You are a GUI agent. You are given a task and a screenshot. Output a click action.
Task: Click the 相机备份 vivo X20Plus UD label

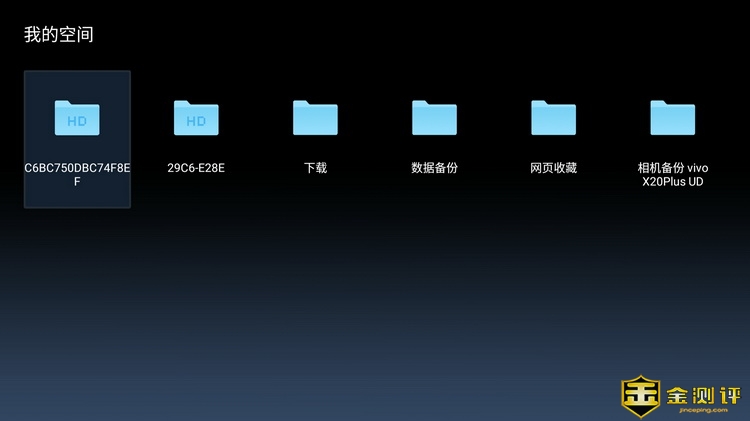[x=672, y=174]
